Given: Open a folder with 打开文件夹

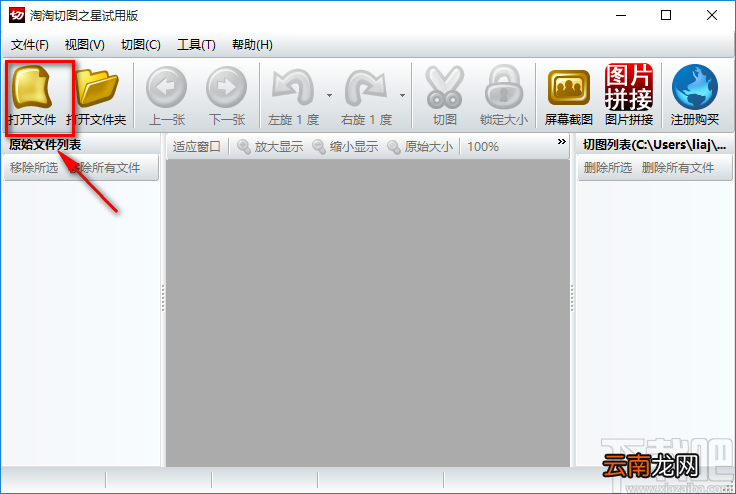Looking at the screenshot, I should point(97,95).
